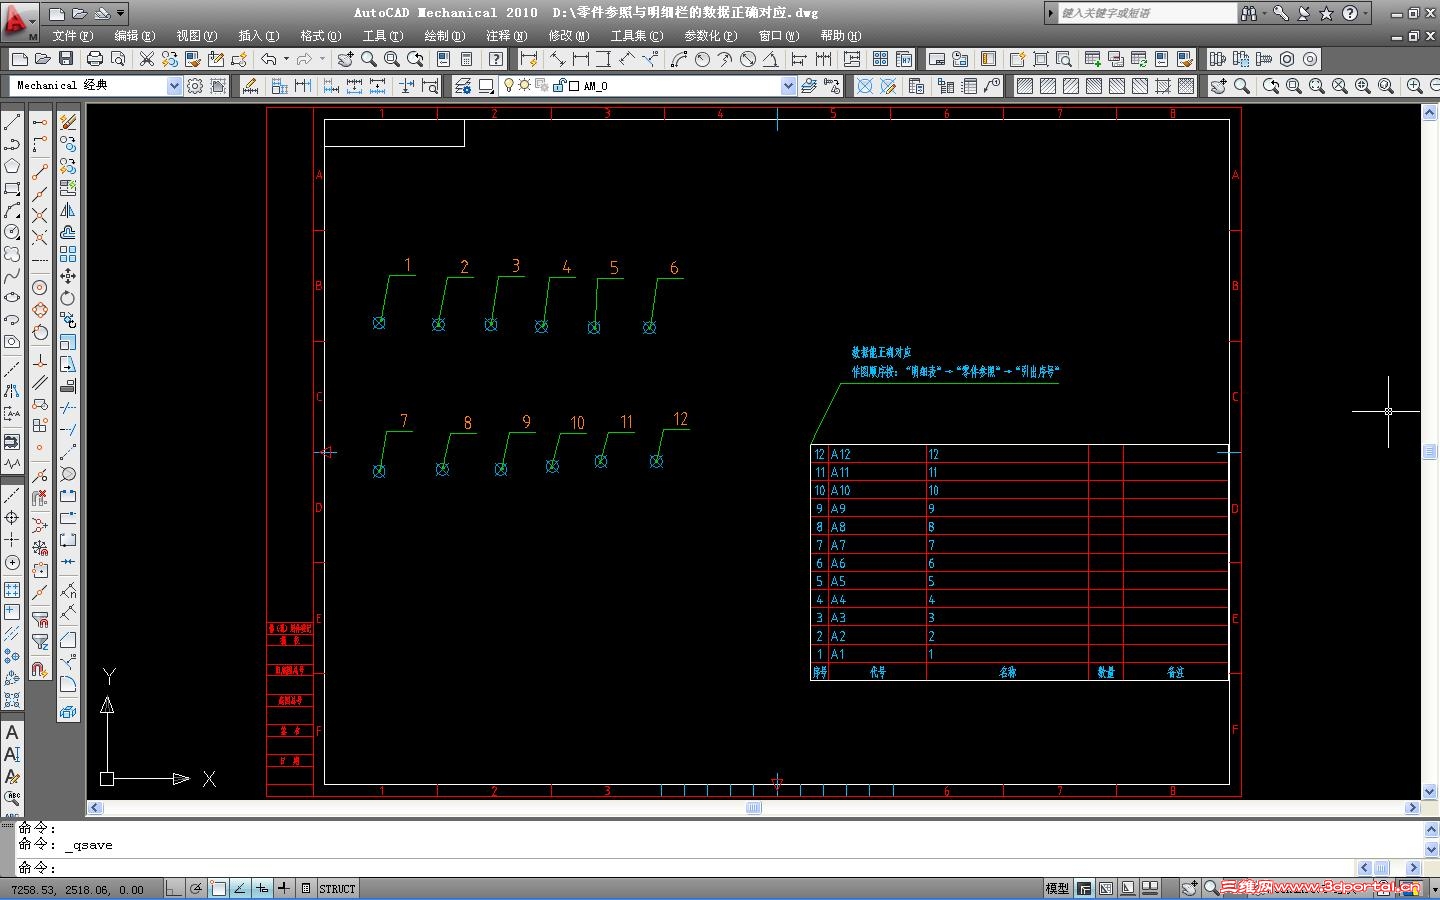This screenshot has height=900, width=1440.
Task: Select the Mirror modify tool
Action: pyautogui.click(x=68, y=210)
